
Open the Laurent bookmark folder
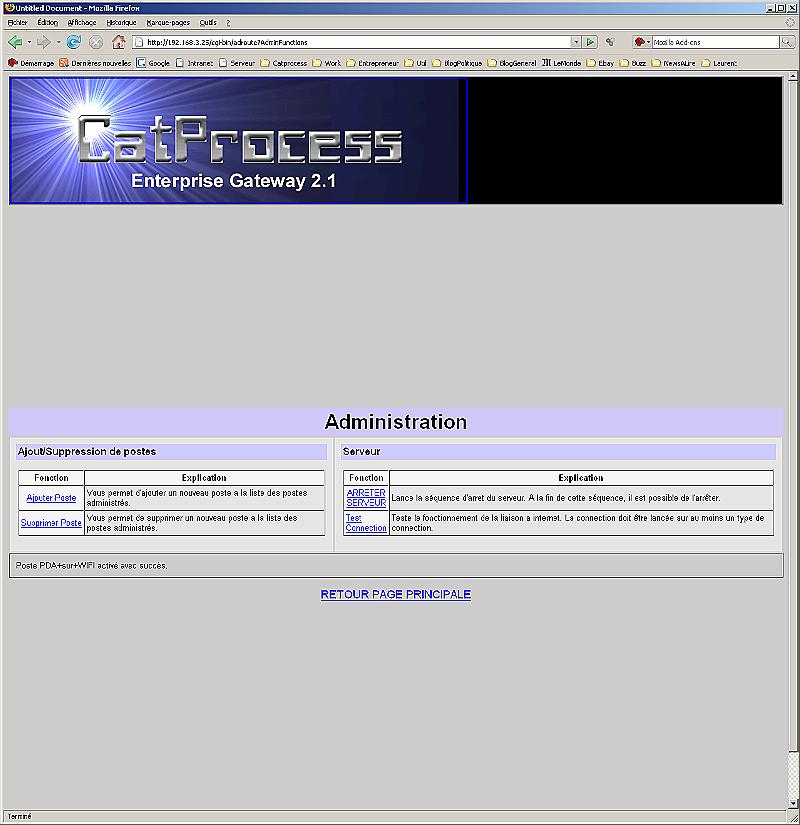[x=719, y=63]
